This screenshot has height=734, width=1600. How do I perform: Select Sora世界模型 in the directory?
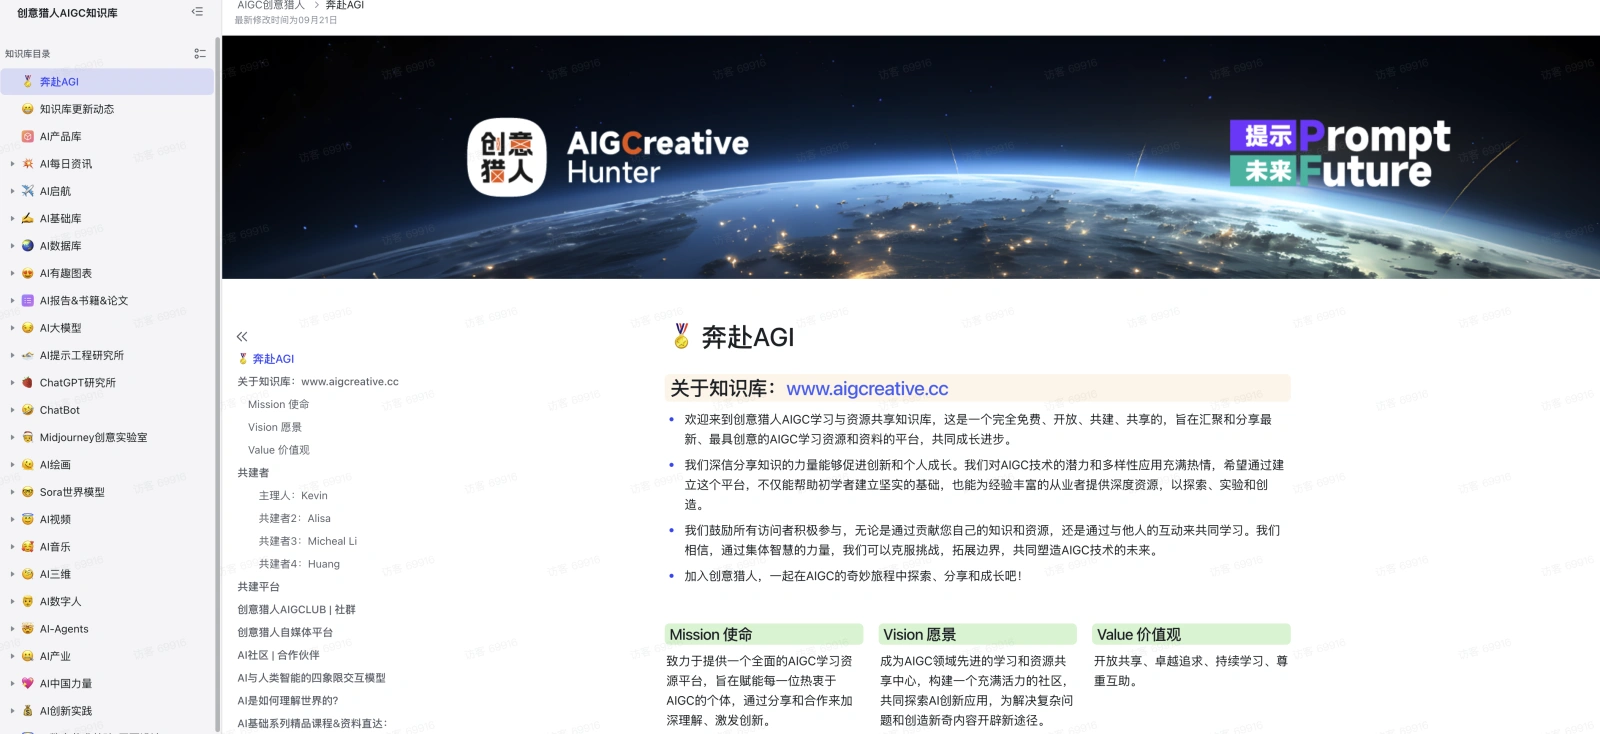[72, 492]
